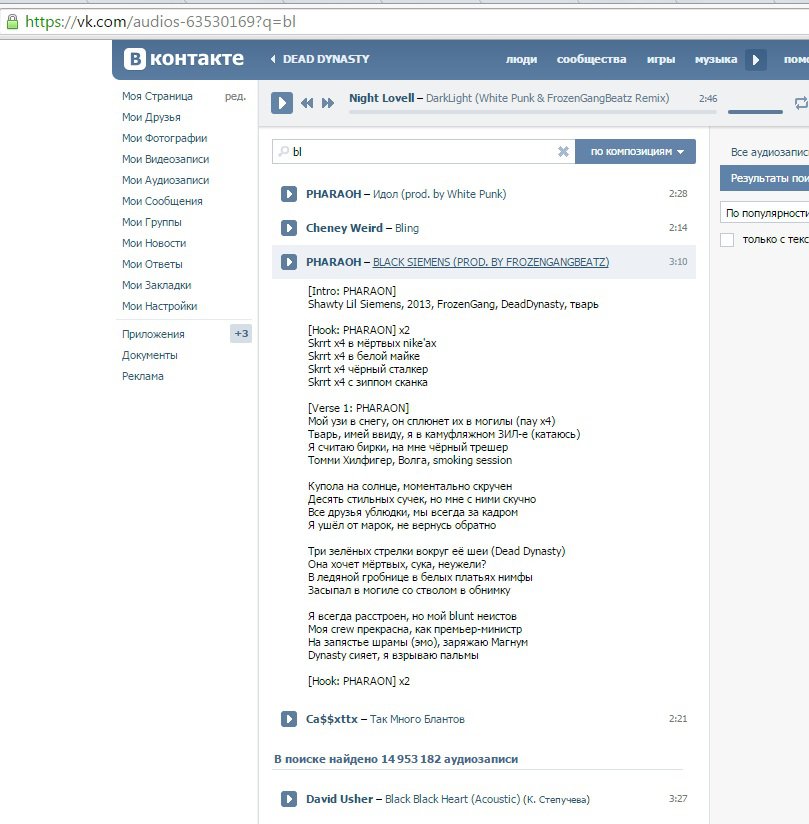This screenshot has width=809, height=824.
Task: Go to 'Мои Друзья'
Action: click(x=151, y=117)
